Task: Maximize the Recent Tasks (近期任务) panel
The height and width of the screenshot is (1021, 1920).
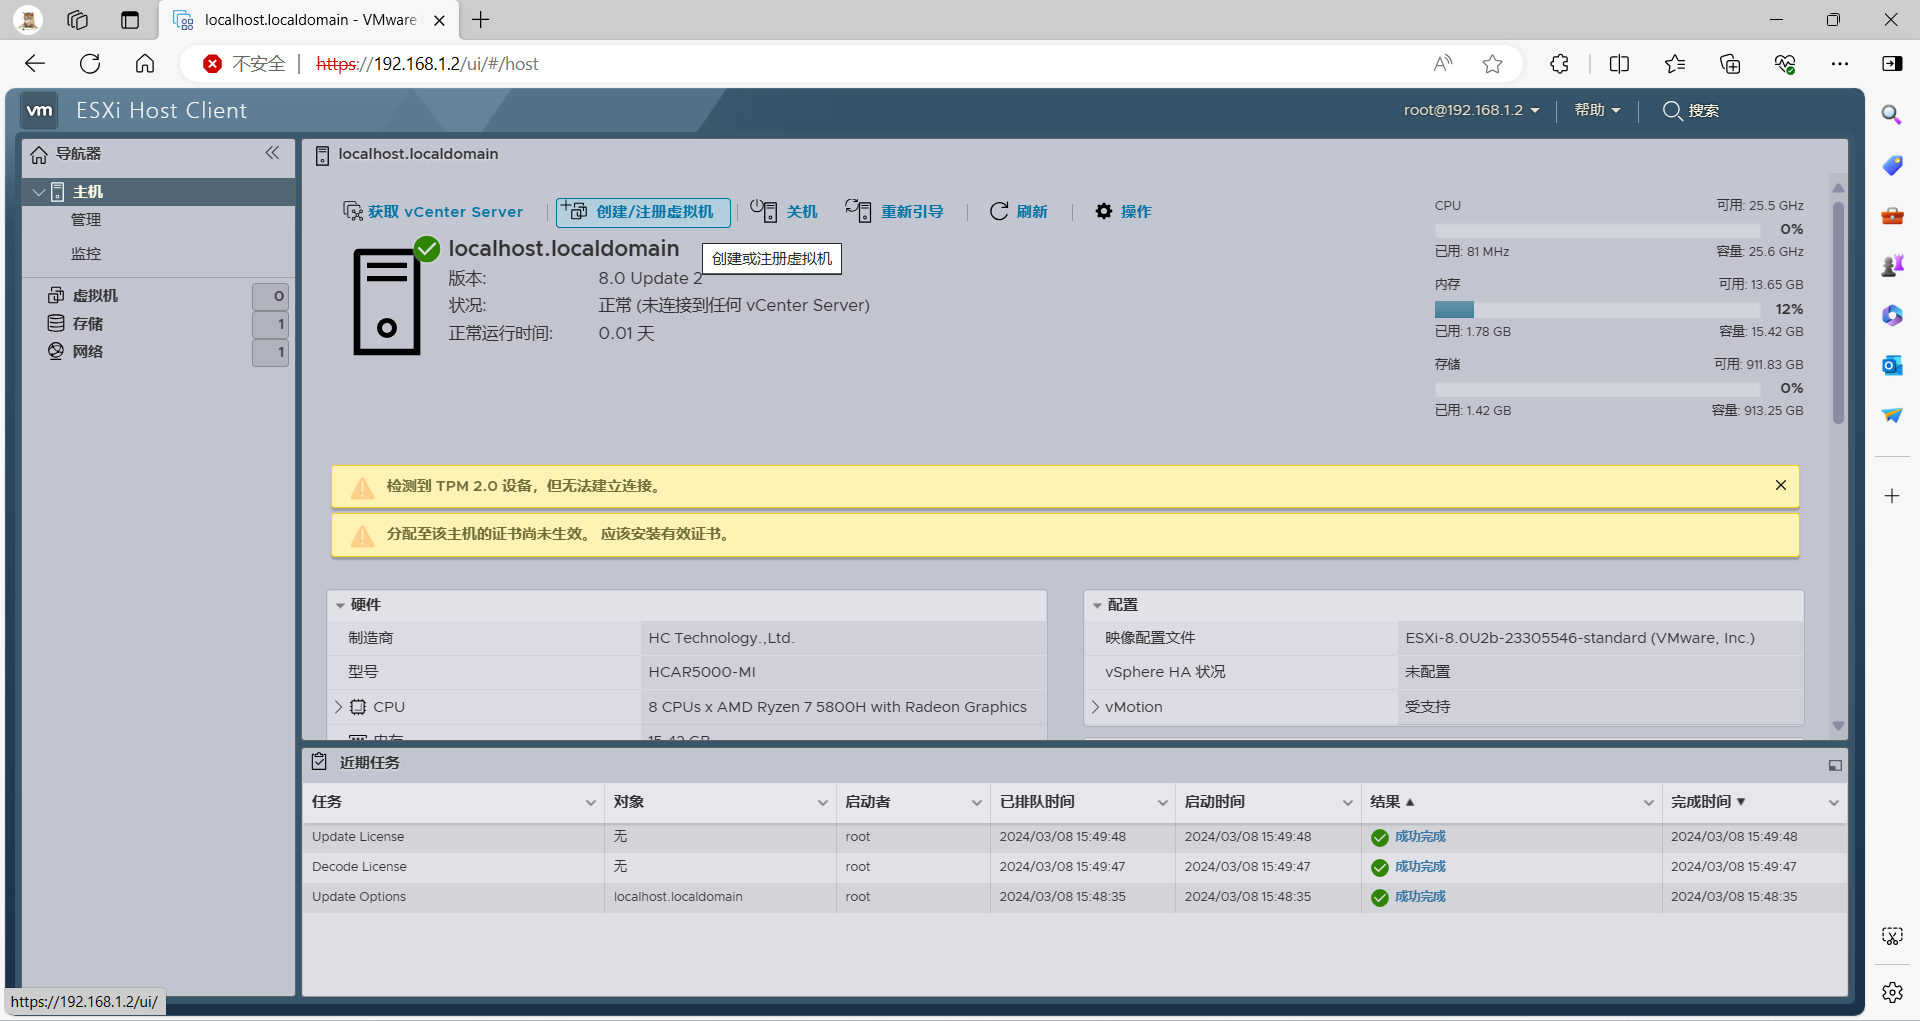Action: tap(1835, 765)
